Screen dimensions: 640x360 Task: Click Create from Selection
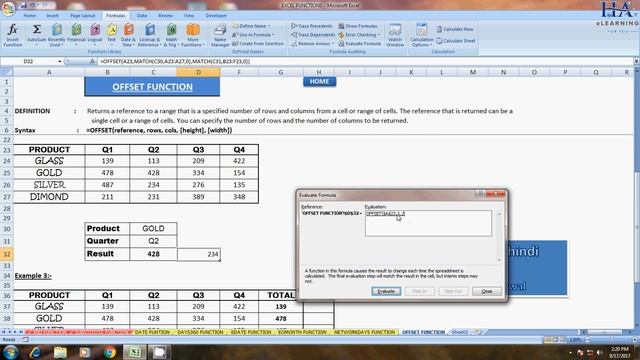click(258, 44)
